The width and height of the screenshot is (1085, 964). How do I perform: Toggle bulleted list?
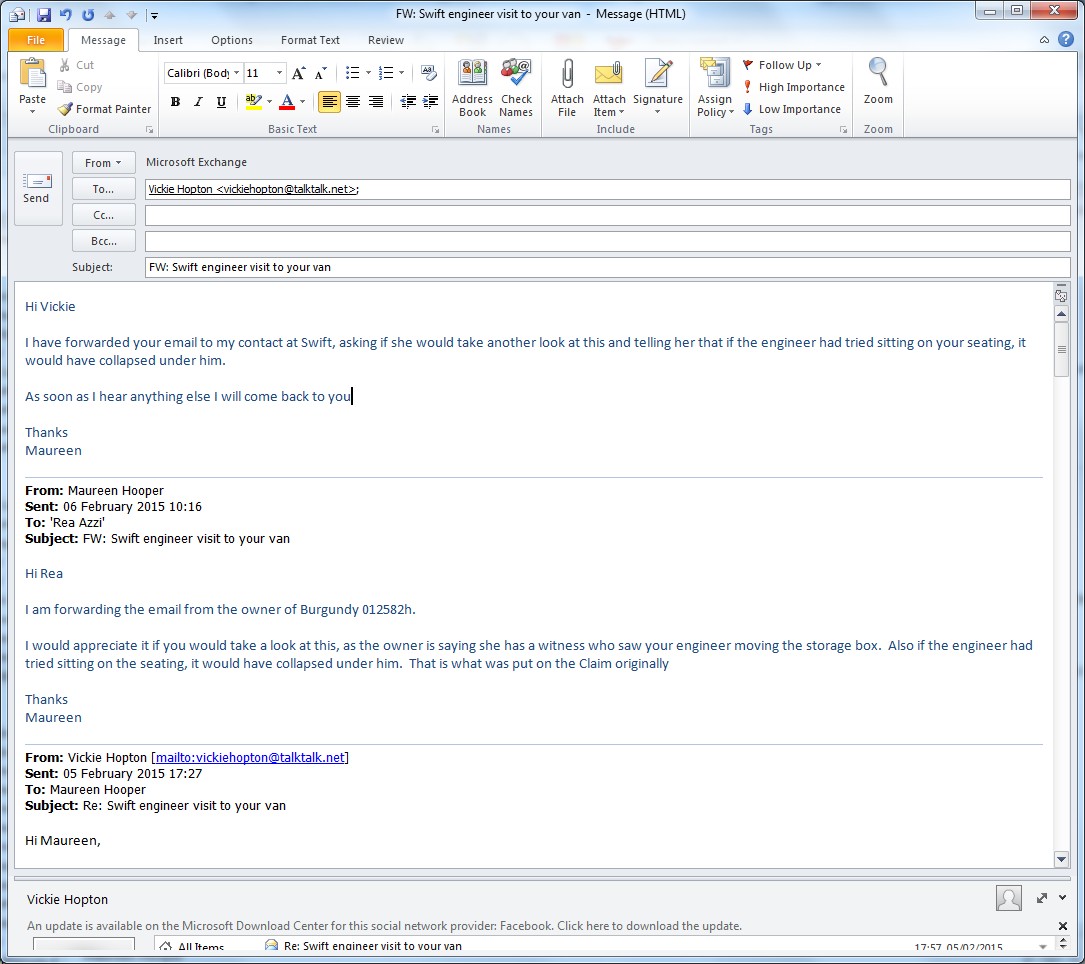click(x=353, y=73)
